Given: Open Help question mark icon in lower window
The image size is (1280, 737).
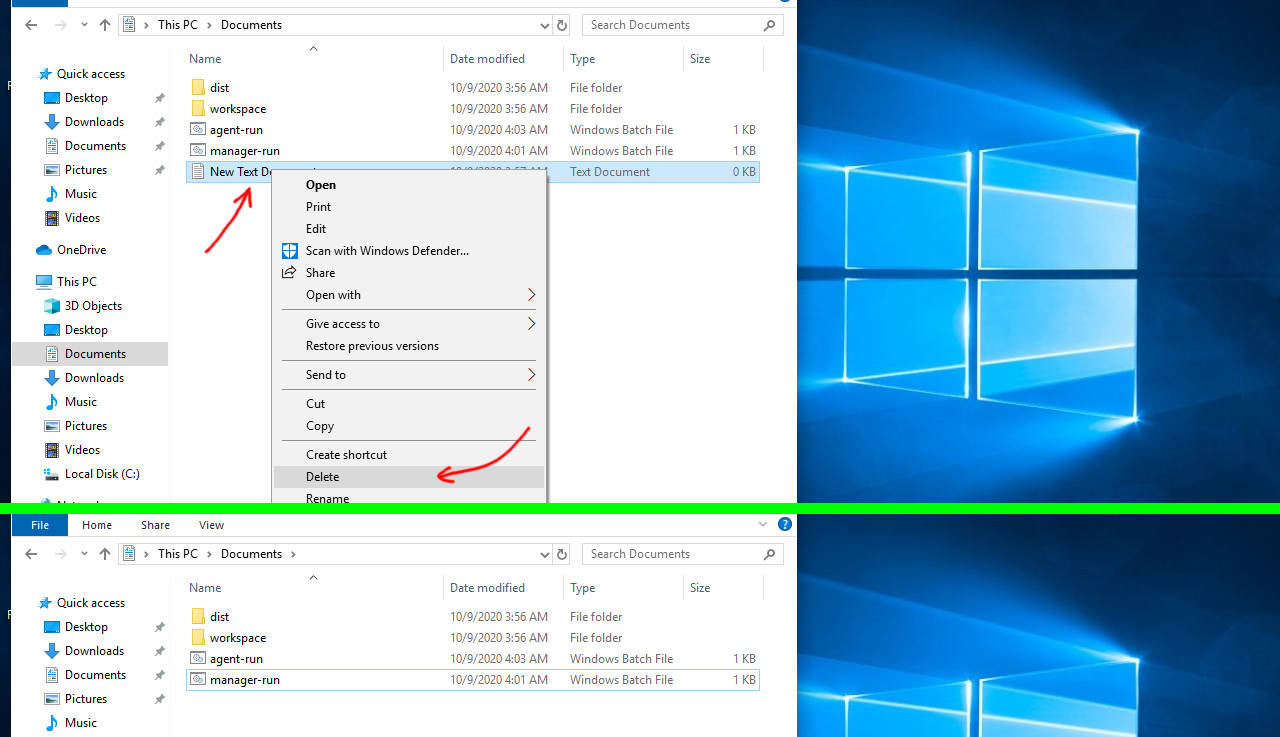Looking at the screenshot, I should pyautogui.click(x=785, y=524).
